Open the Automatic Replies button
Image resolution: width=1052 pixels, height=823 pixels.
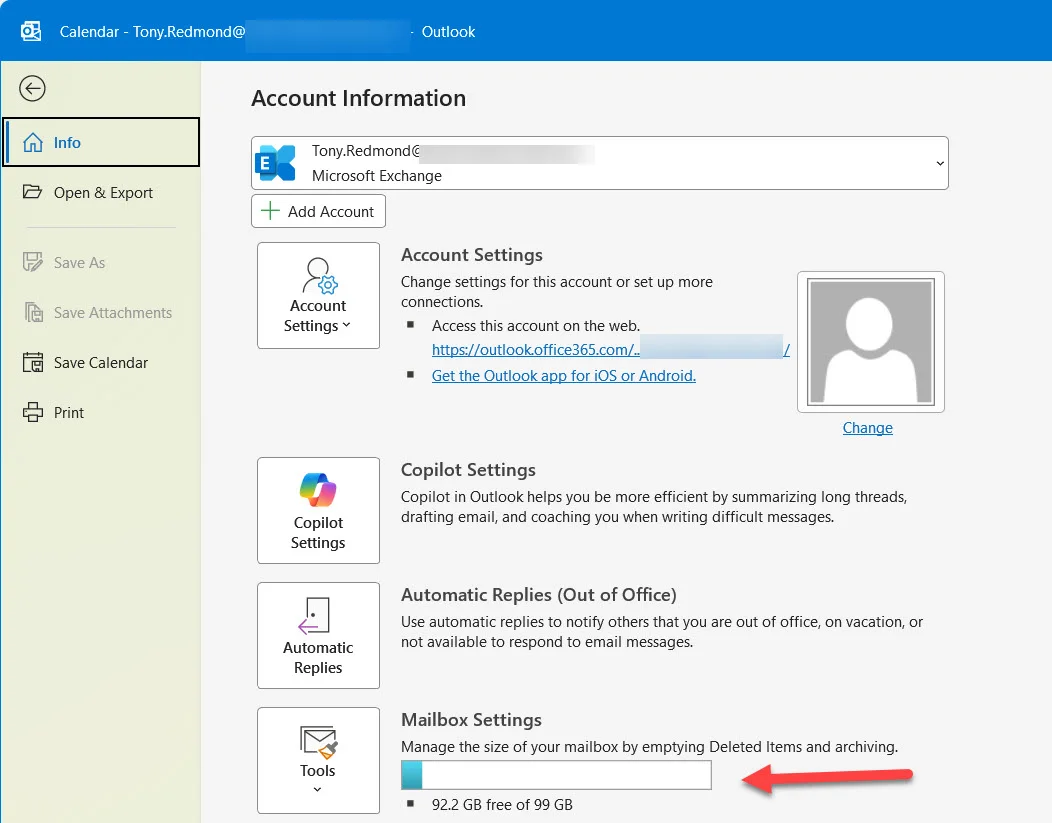(318, 635)
